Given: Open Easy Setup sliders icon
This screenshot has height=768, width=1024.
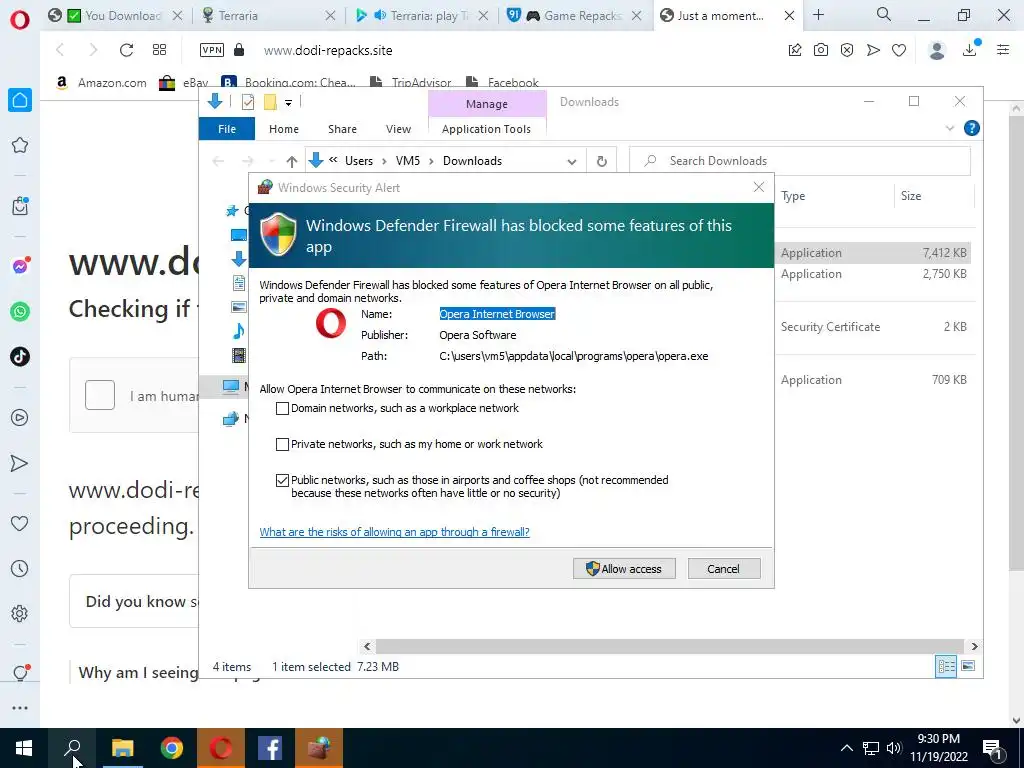Looking at the screenshot, I should point(1003,50).
